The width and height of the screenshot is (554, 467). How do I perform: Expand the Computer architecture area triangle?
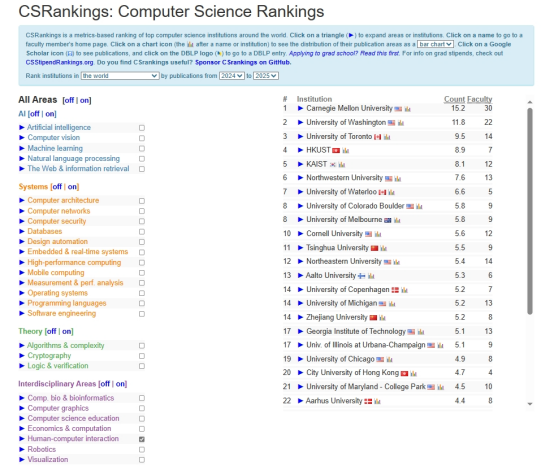click(22, 200)
